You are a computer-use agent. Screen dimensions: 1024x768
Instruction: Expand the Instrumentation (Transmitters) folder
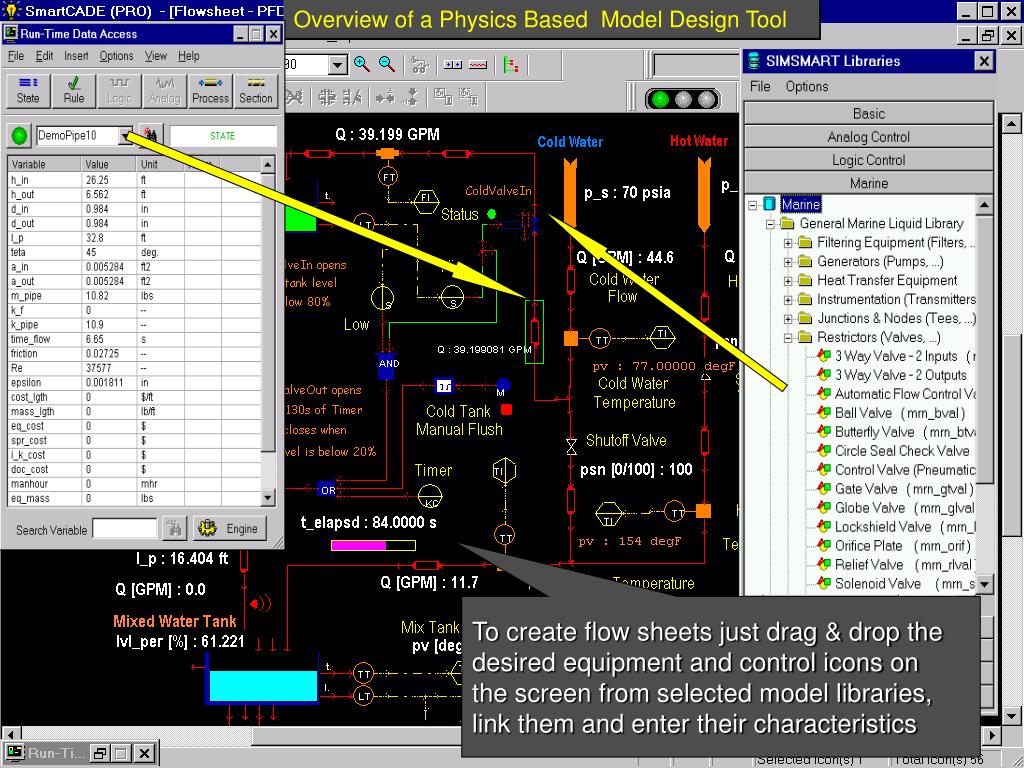tap(788, 300)
